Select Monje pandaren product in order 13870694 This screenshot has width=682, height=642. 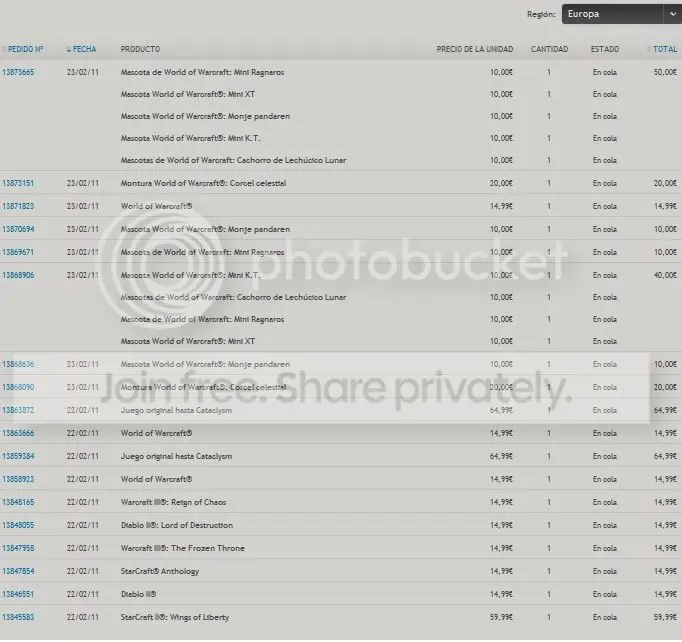pos(205,229)
